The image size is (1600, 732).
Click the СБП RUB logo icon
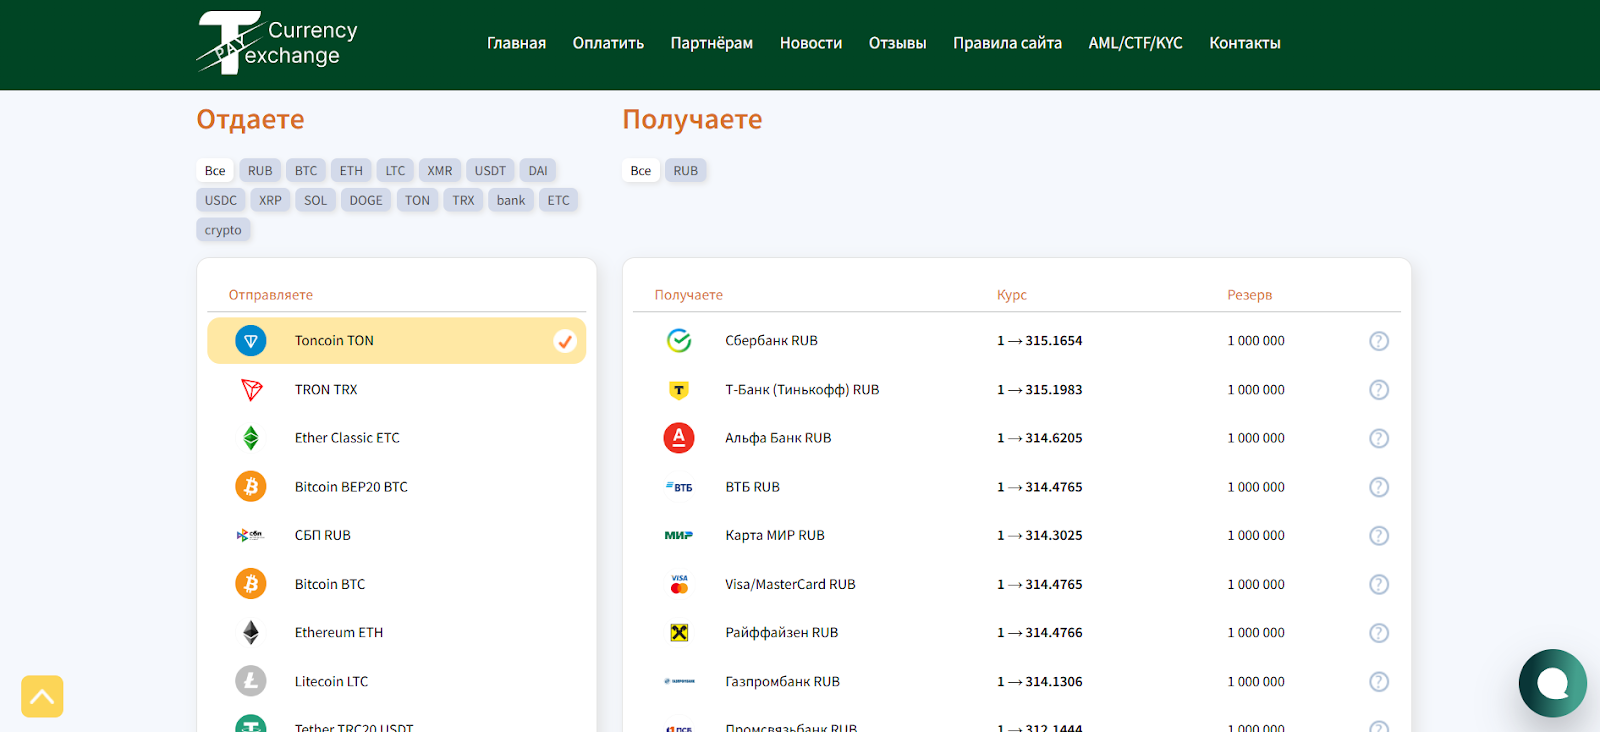coord(250,535)
